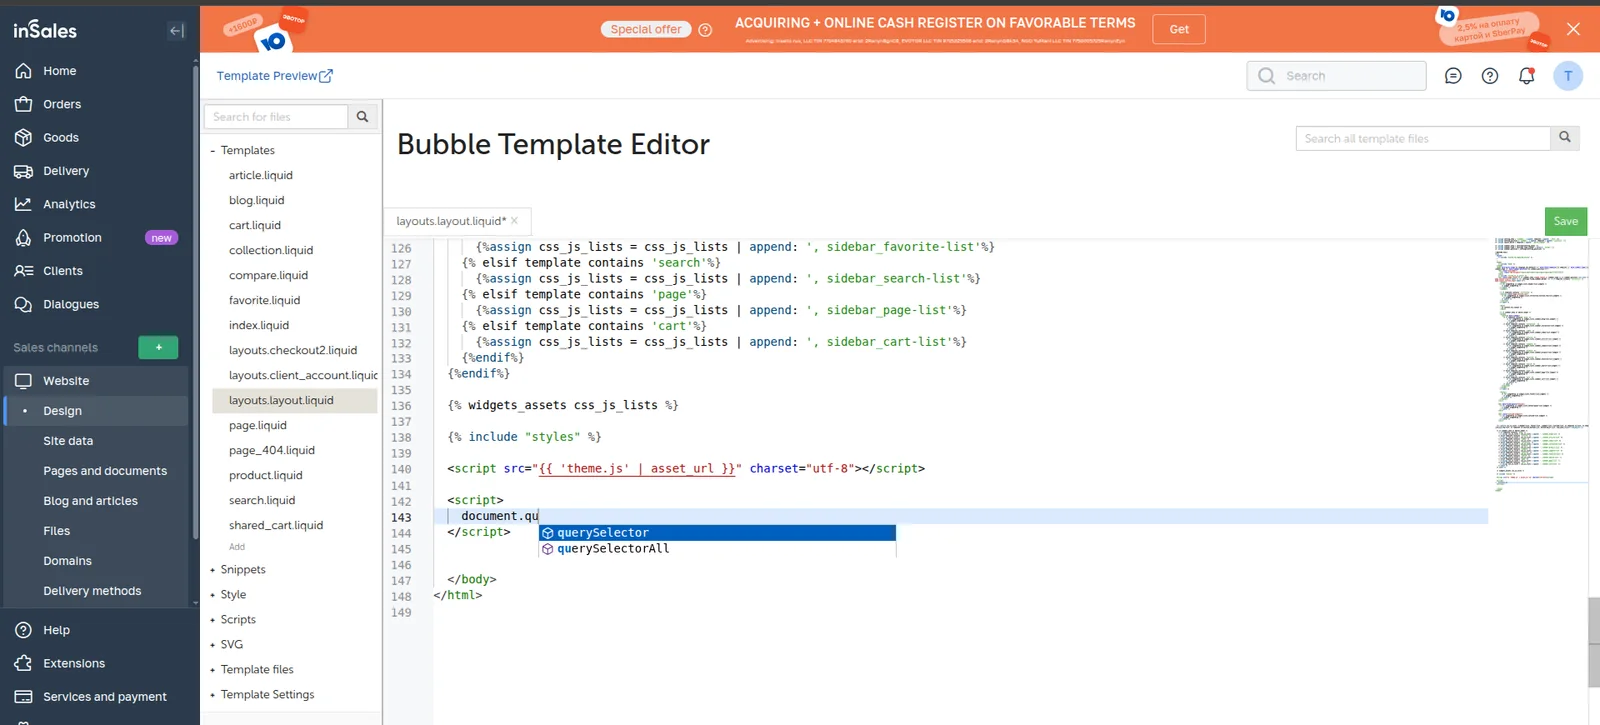Viewport: 1600px width, 725px height.
Task: Open the Template Preview link
Action: coord(275,76)
